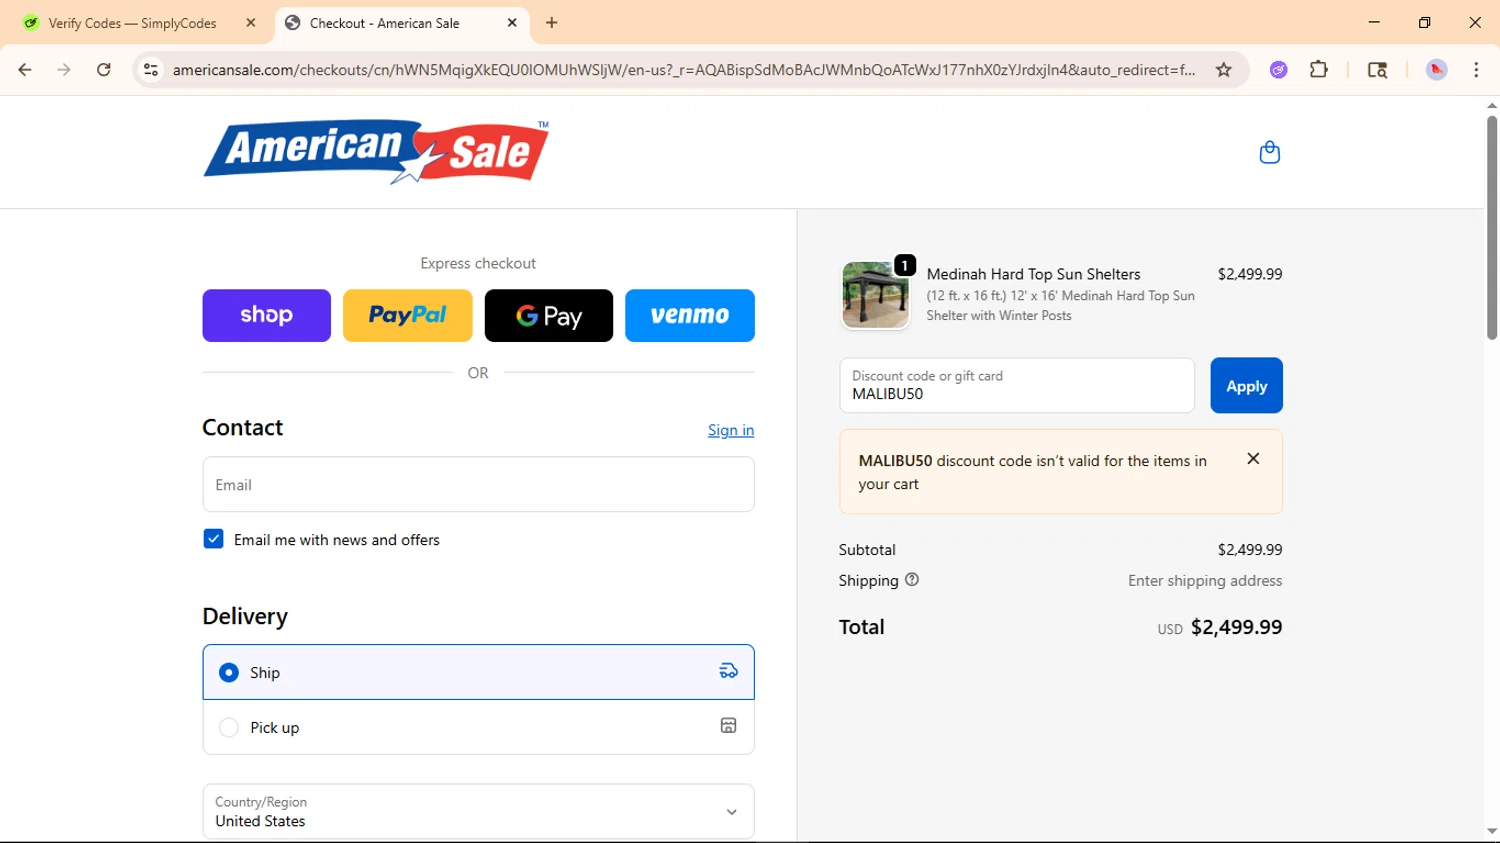Click the Shipping help question mark icon
This screenshot has width=1500, height=843.
912,580
